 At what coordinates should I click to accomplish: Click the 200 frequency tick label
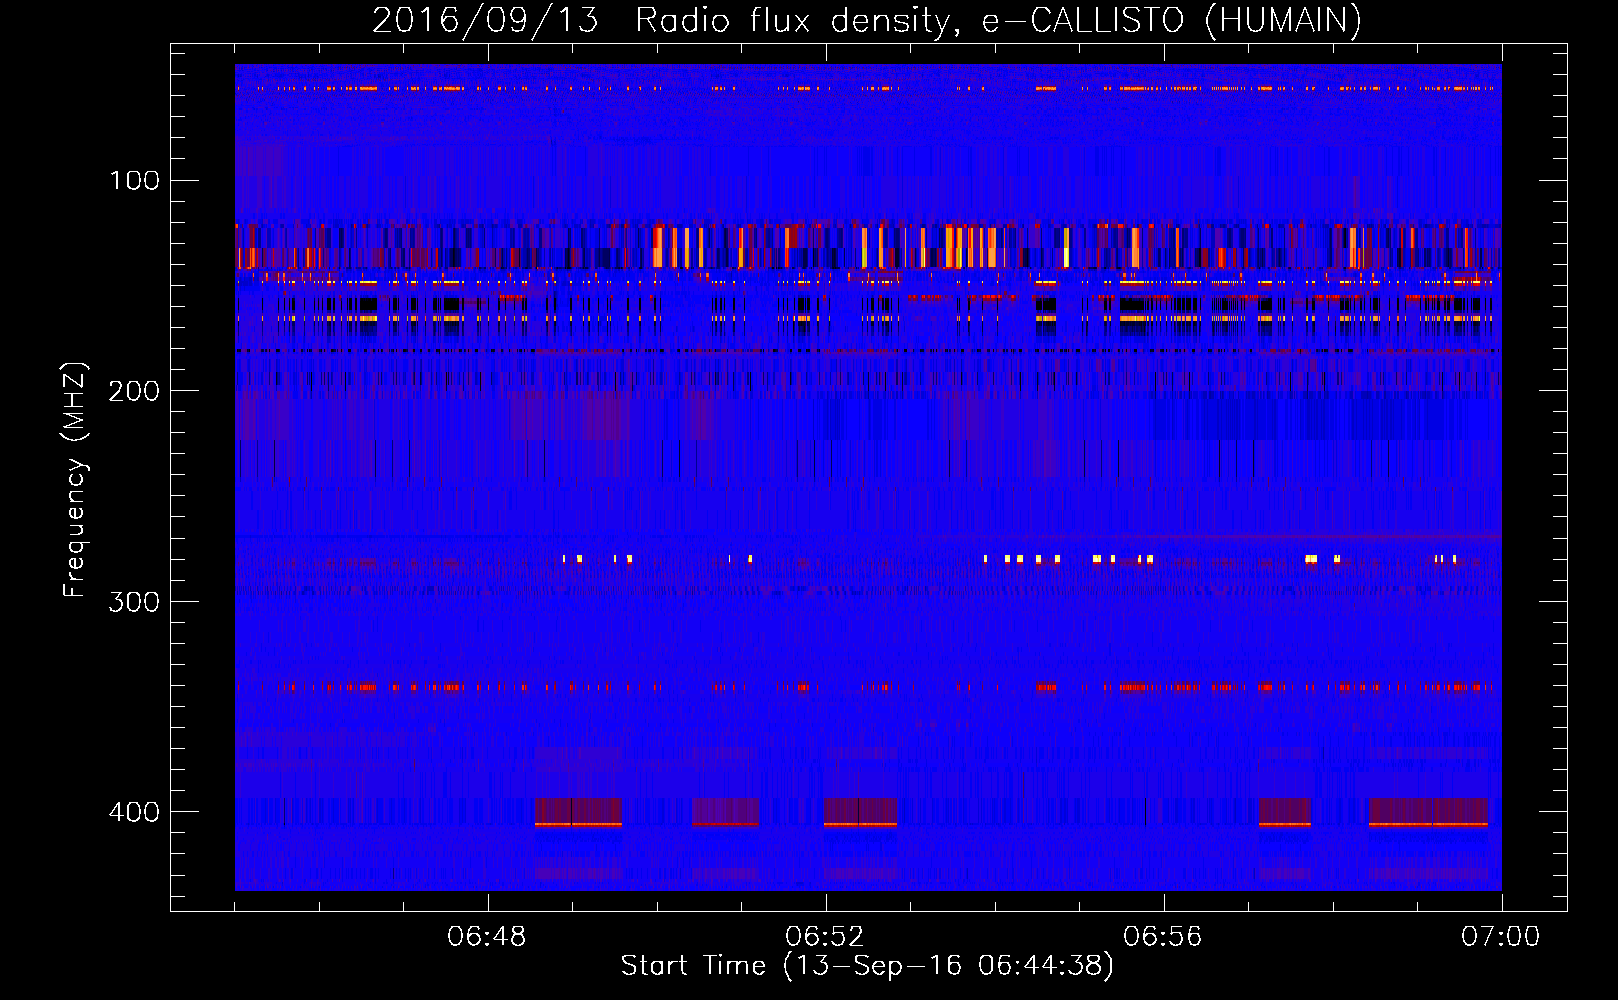[x=135, y=391]
